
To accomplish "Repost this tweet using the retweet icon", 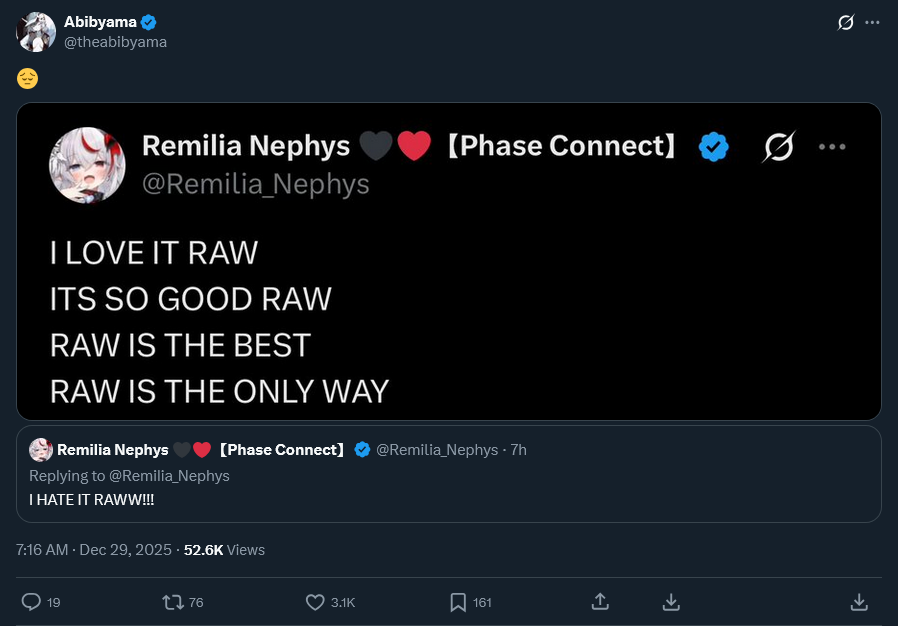I will click(x=173, y=602).
